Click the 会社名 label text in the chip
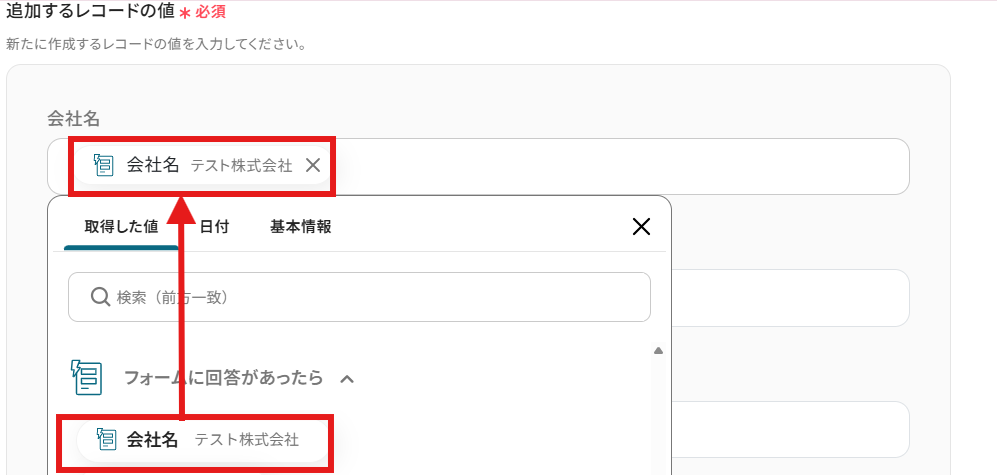Image resolution: width=997 pixels, height=475 pixels. 152,165
